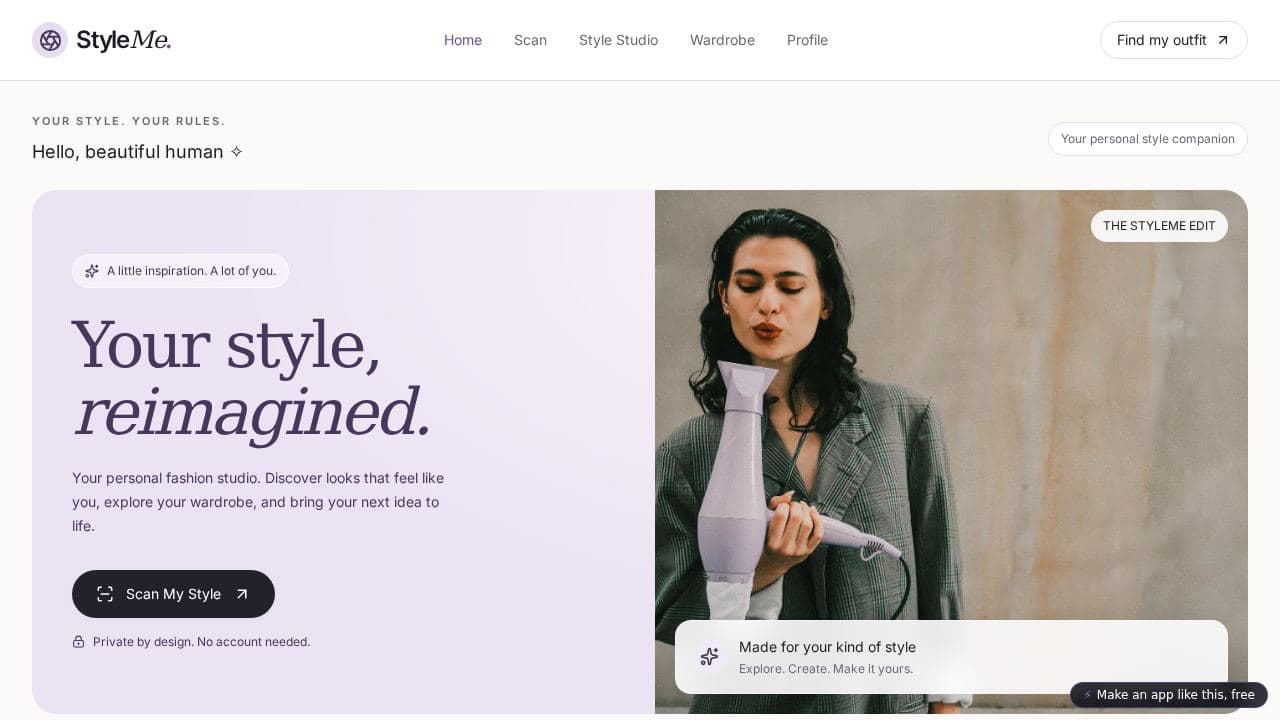
Task: Click the lock icon beside Private by design
Action: pyautogui.click(x=78, y=642)
